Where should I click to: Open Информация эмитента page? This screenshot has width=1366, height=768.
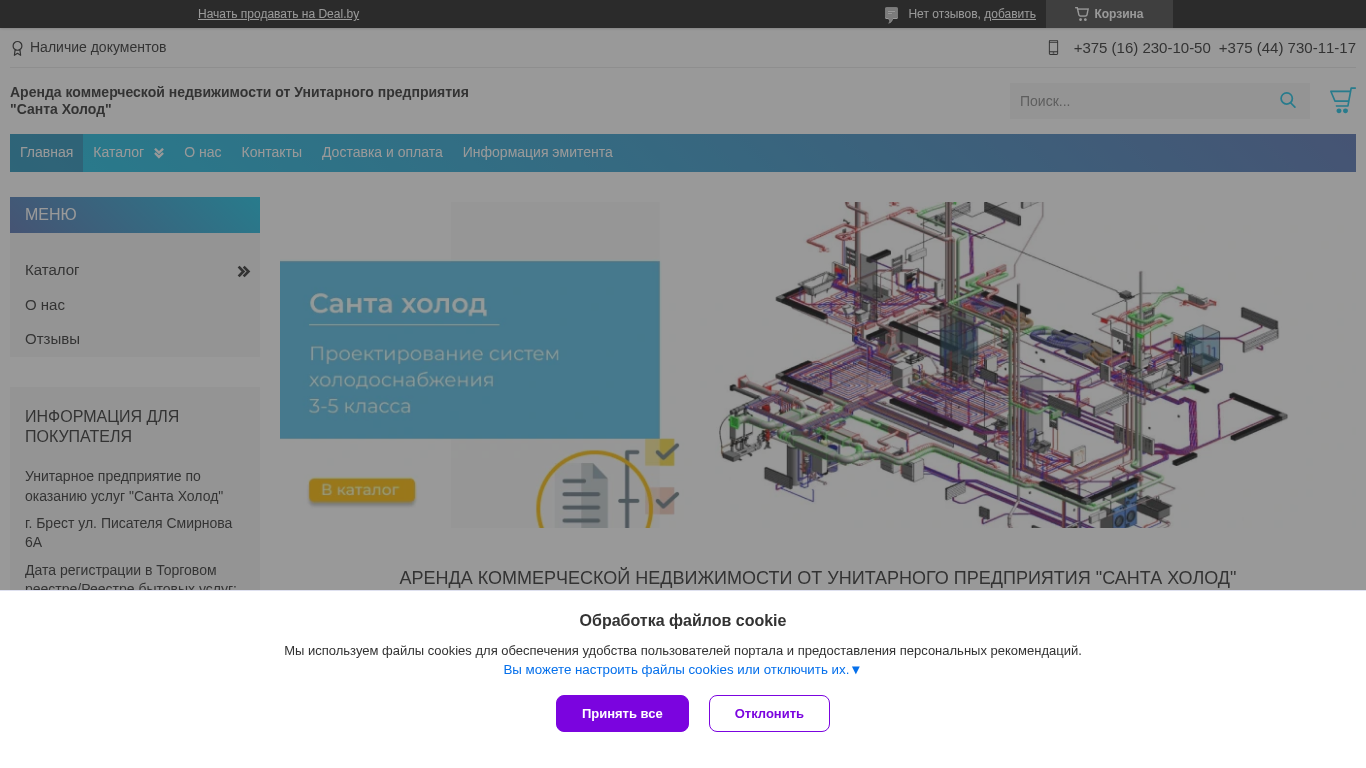tap(538, 152)
